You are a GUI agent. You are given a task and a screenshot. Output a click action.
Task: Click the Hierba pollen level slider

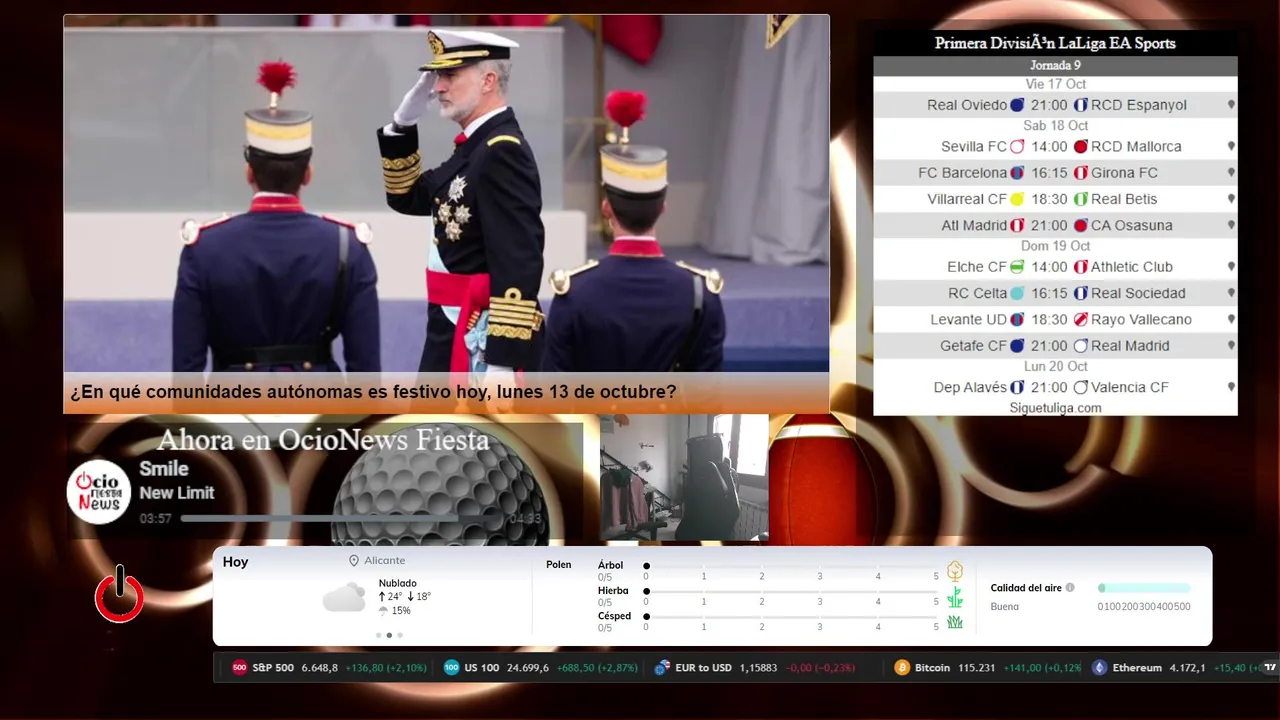[x=791, y=592]
